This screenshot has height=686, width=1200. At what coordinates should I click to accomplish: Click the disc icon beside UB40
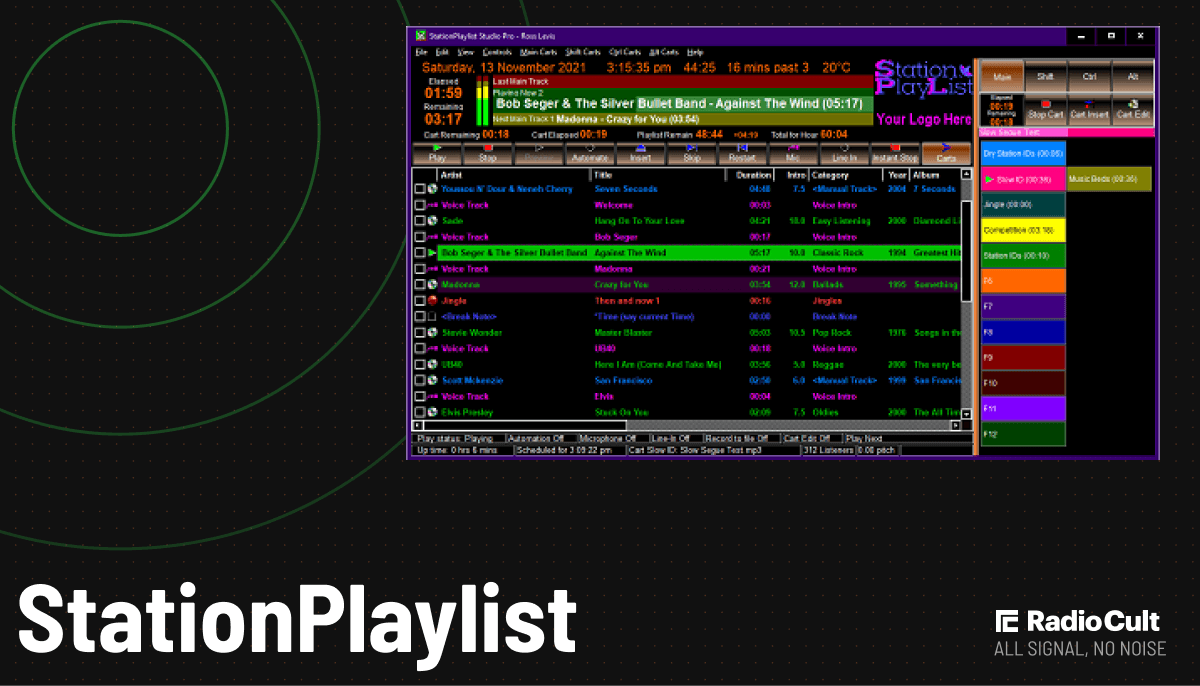click(432, 364)
